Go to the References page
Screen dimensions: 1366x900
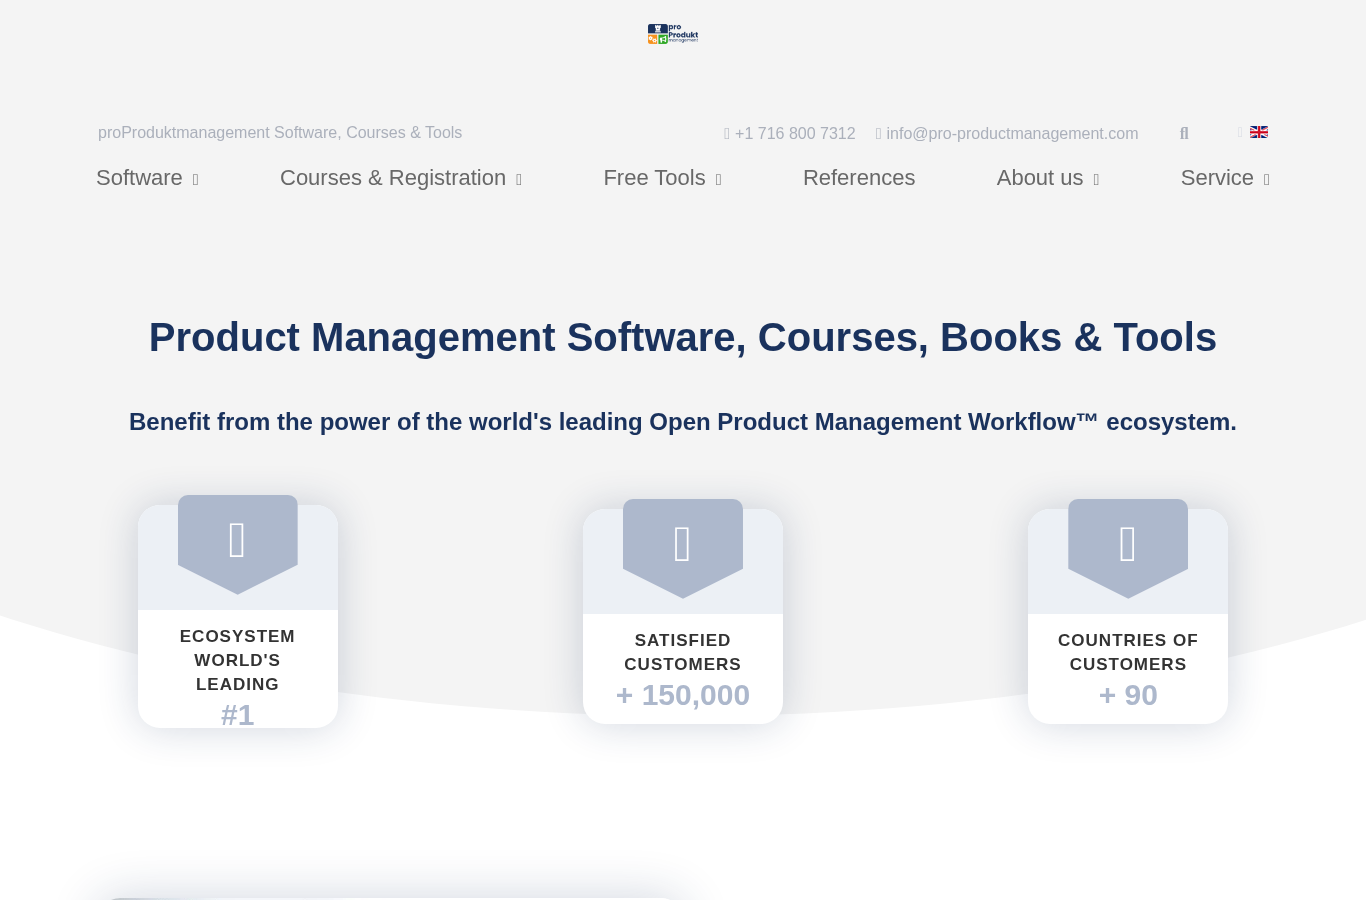pos(859,178)
